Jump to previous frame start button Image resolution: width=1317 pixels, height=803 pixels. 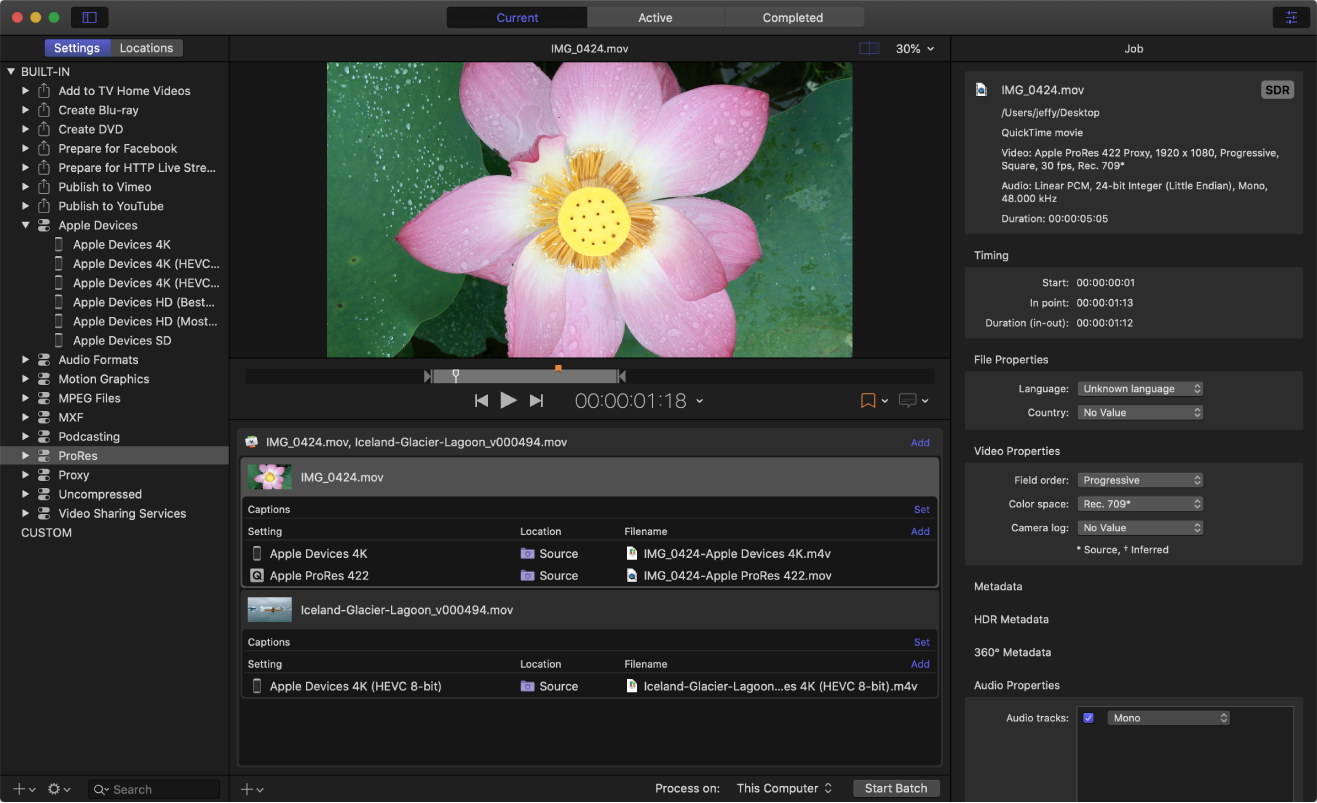pyautogui.click(x=481, y=400)
